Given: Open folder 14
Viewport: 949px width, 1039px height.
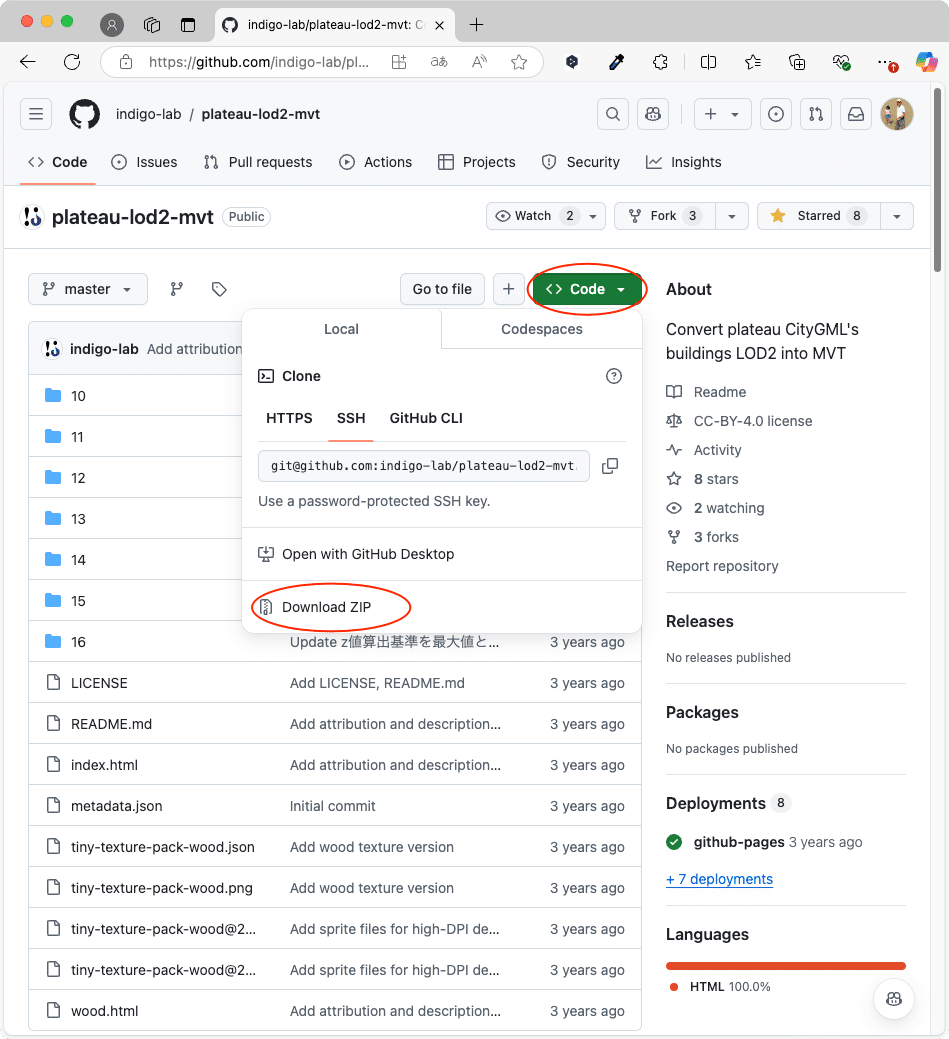Looking at the screenshot, I should point(78,561).
